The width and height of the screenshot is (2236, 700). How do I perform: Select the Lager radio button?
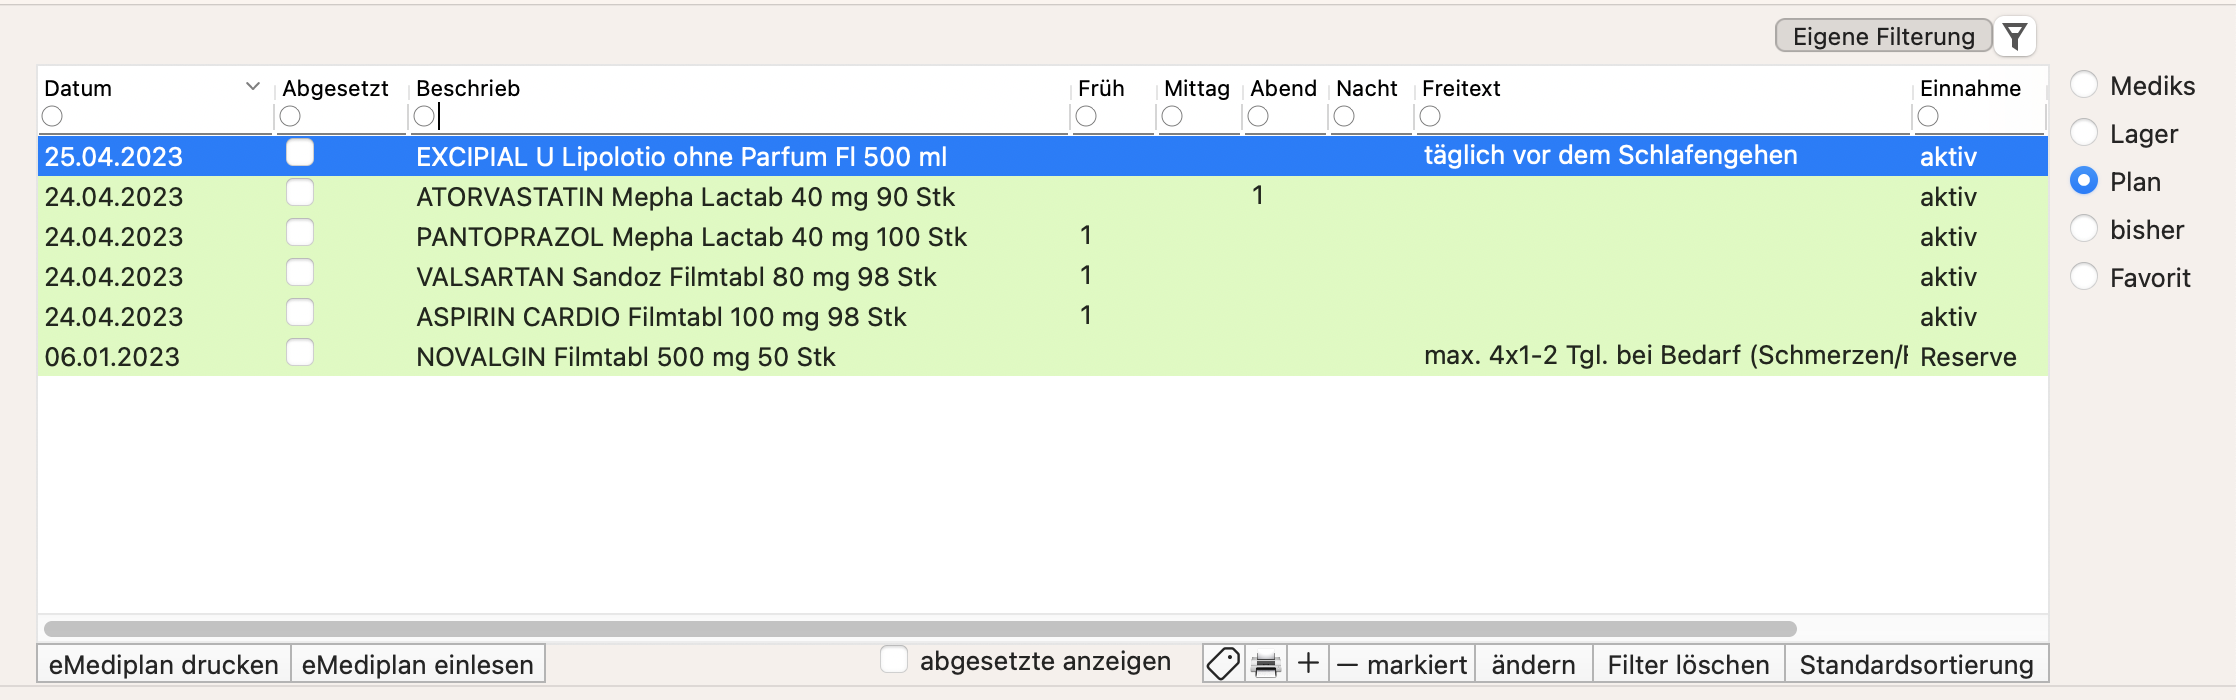point(2084,133)
